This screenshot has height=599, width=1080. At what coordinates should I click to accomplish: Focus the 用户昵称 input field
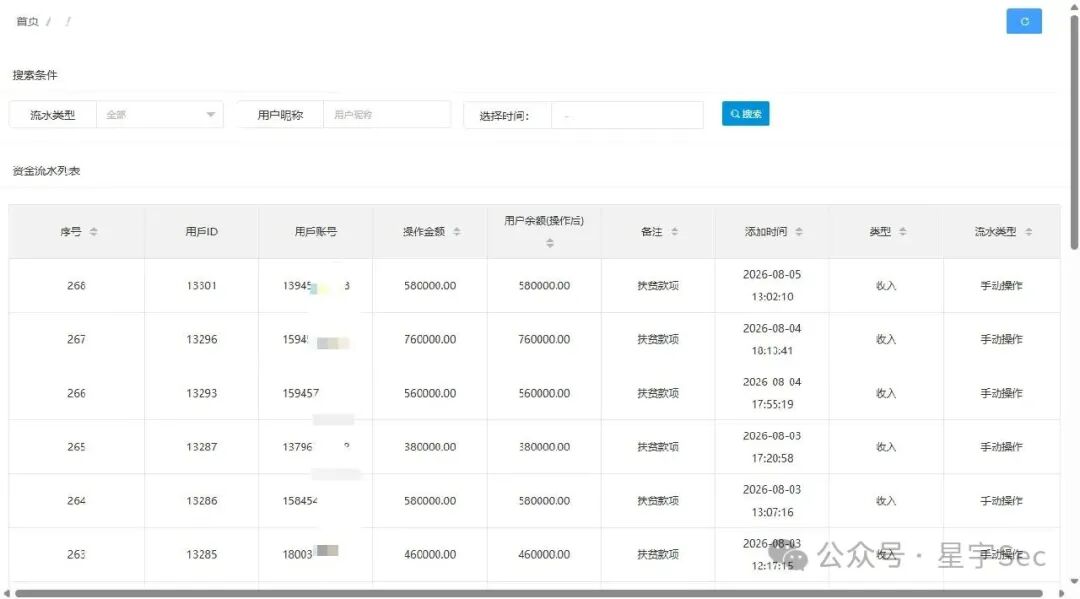tap(386, 115)
